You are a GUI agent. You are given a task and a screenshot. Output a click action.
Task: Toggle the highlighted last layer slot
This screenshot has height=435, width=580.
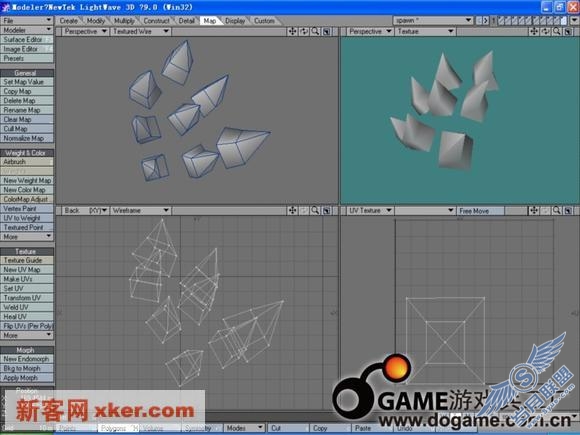[x=564, y=21]
